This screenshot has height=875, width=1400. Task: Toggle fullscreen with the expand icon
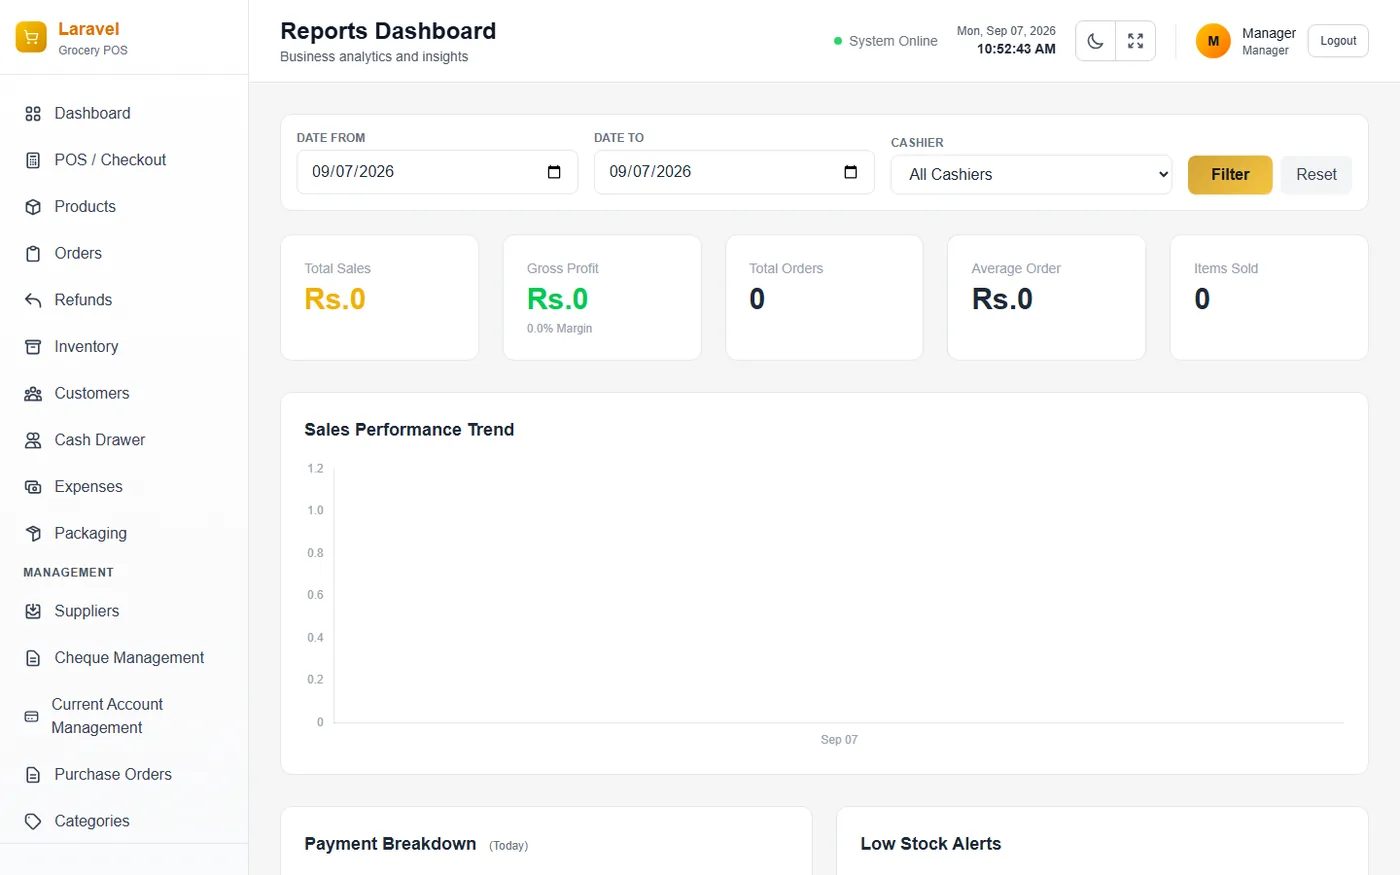(1135, 41)
